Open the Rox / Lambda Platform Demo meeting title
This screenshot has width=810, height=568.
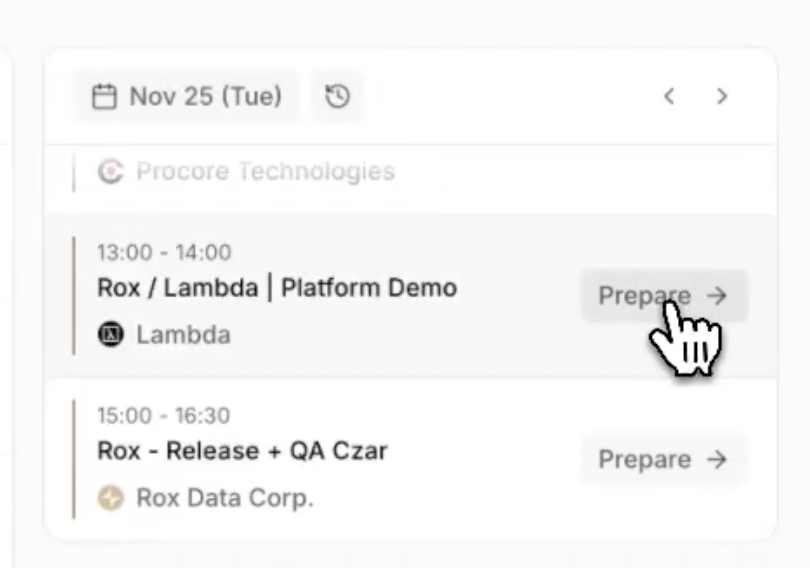277,288
